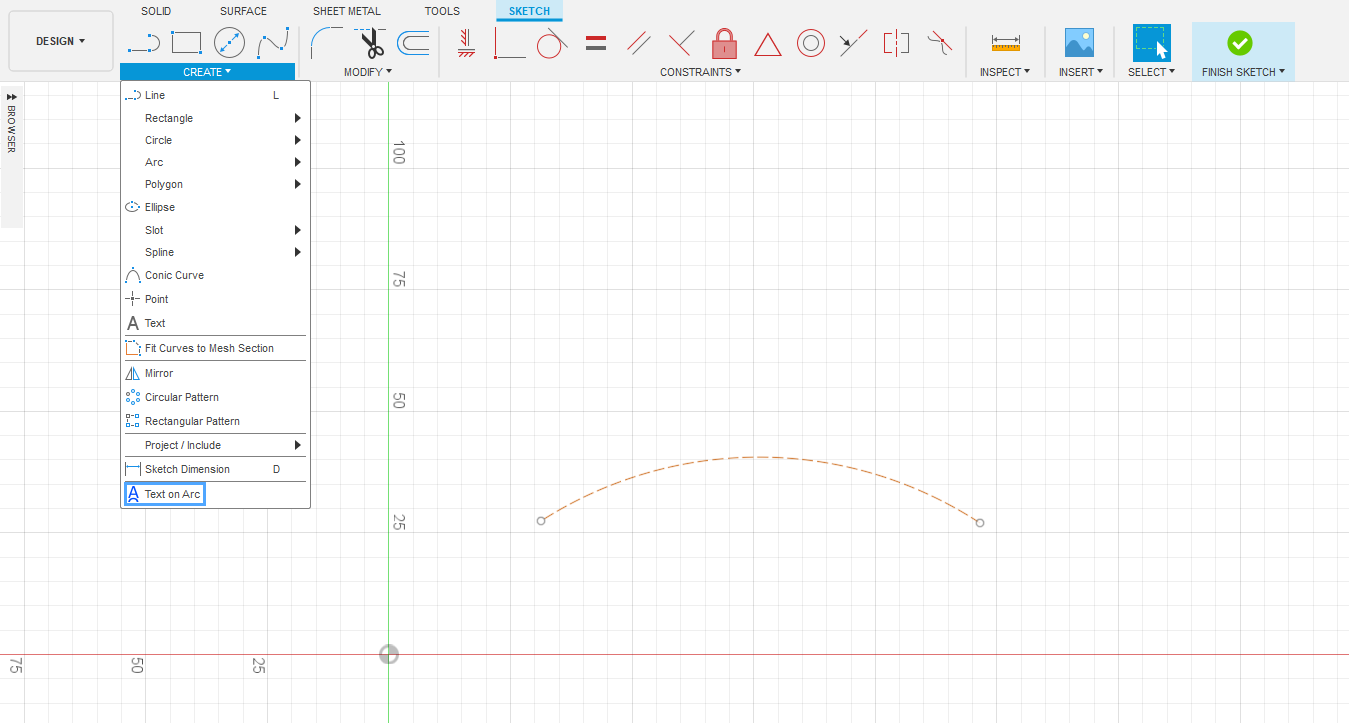Image resolution: width=1349 pixels, height=723 pixels.
Task: Select the Line tool icon in the toolbar
Action: tap(143, 43)
